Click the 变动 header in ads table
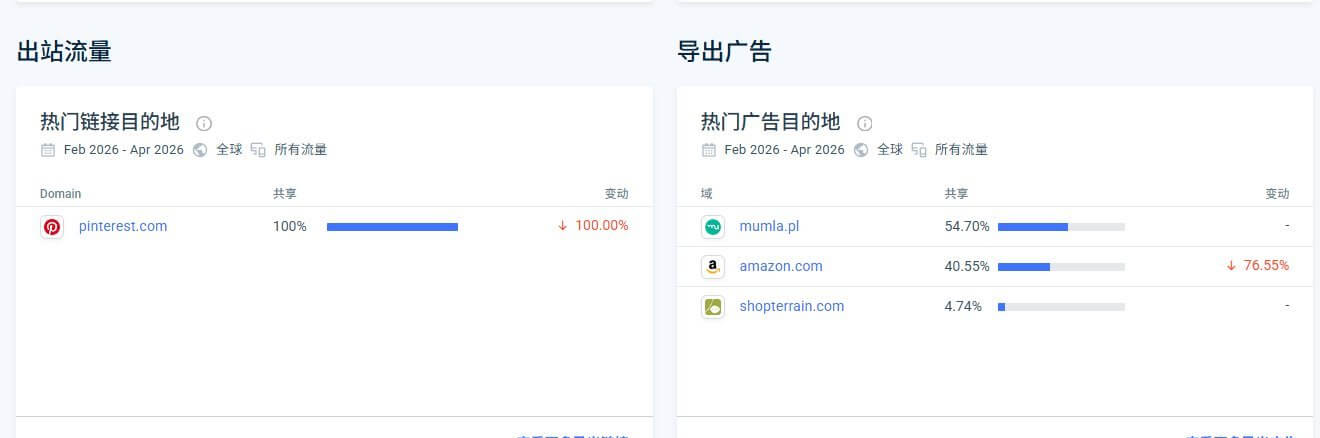Viewport: 1320px width, 438px height. coord(1278,194)
